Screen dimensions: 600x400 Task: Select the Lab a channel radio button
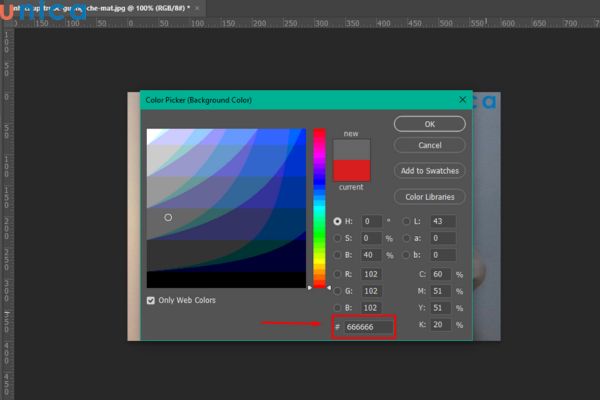(406, 238)
